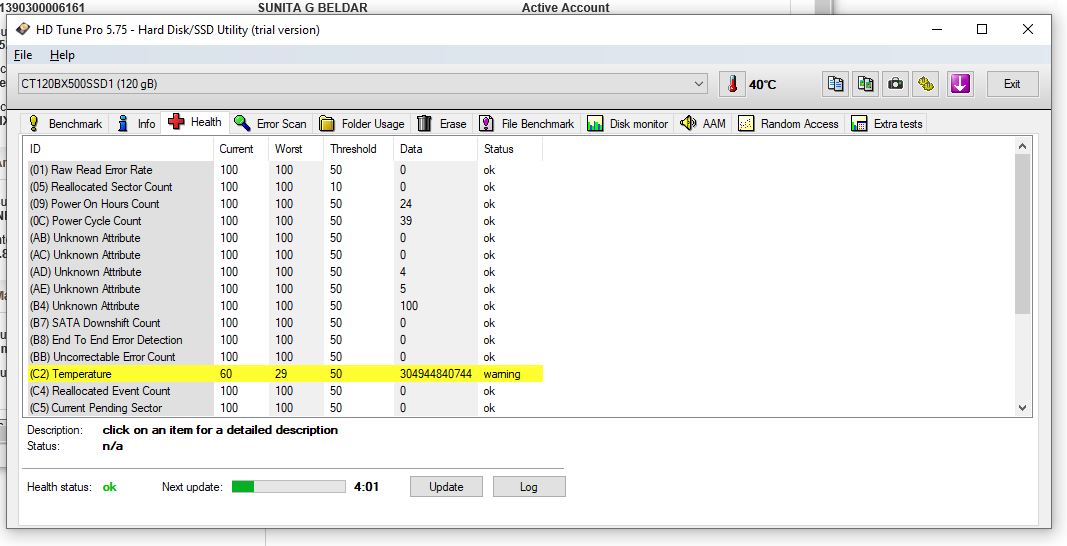Switch to the Benchmark tab
This screenshot has width=1067, height=546.
[64, 123]
